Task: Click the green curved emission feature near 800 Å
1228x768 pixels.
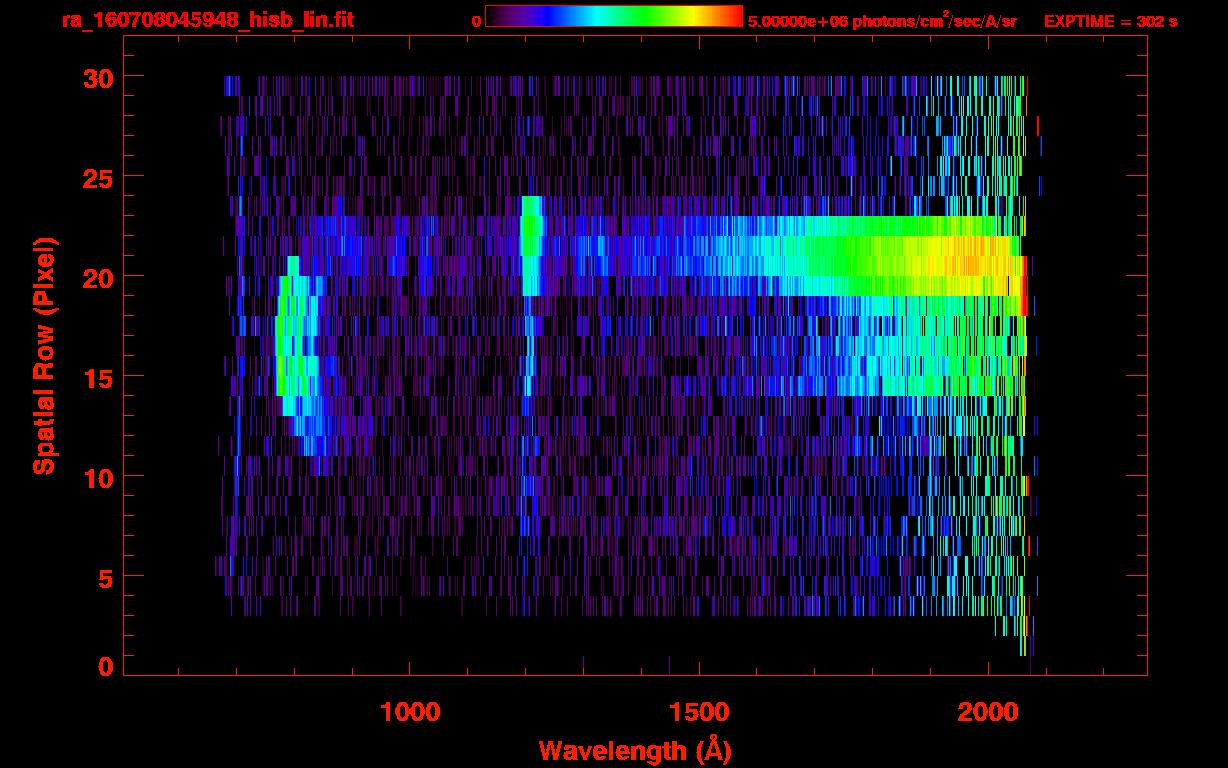Action: click(285, 340)
